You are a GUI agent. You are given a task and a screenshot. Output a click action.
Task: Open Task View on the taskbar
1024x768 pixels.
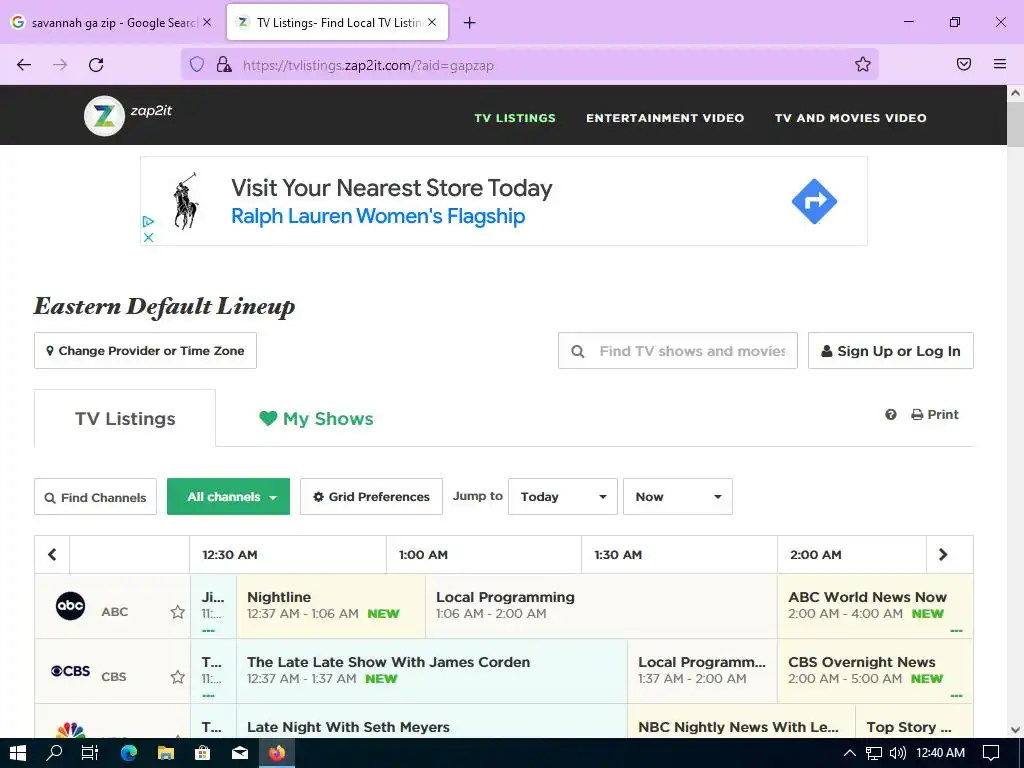pos(90,753)
